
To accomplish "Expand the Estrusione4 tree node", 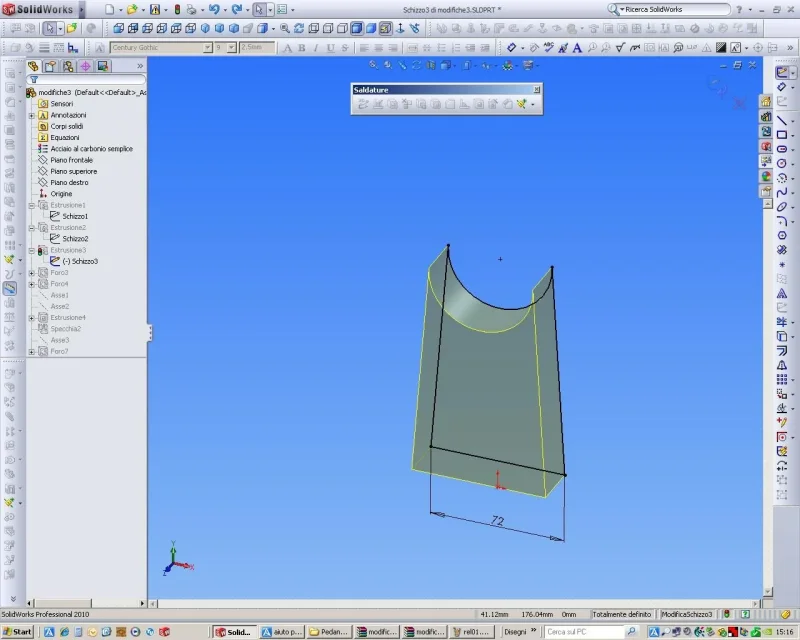I will 32,317.
